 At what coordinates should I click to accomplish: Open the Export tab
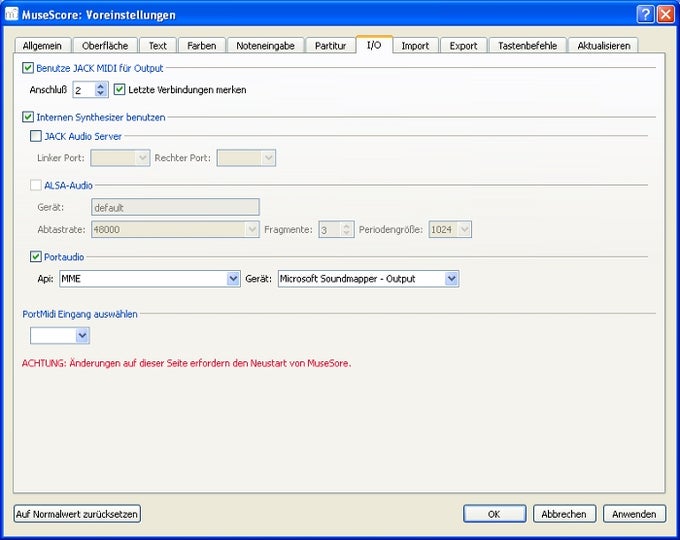[x=463, y=46]
